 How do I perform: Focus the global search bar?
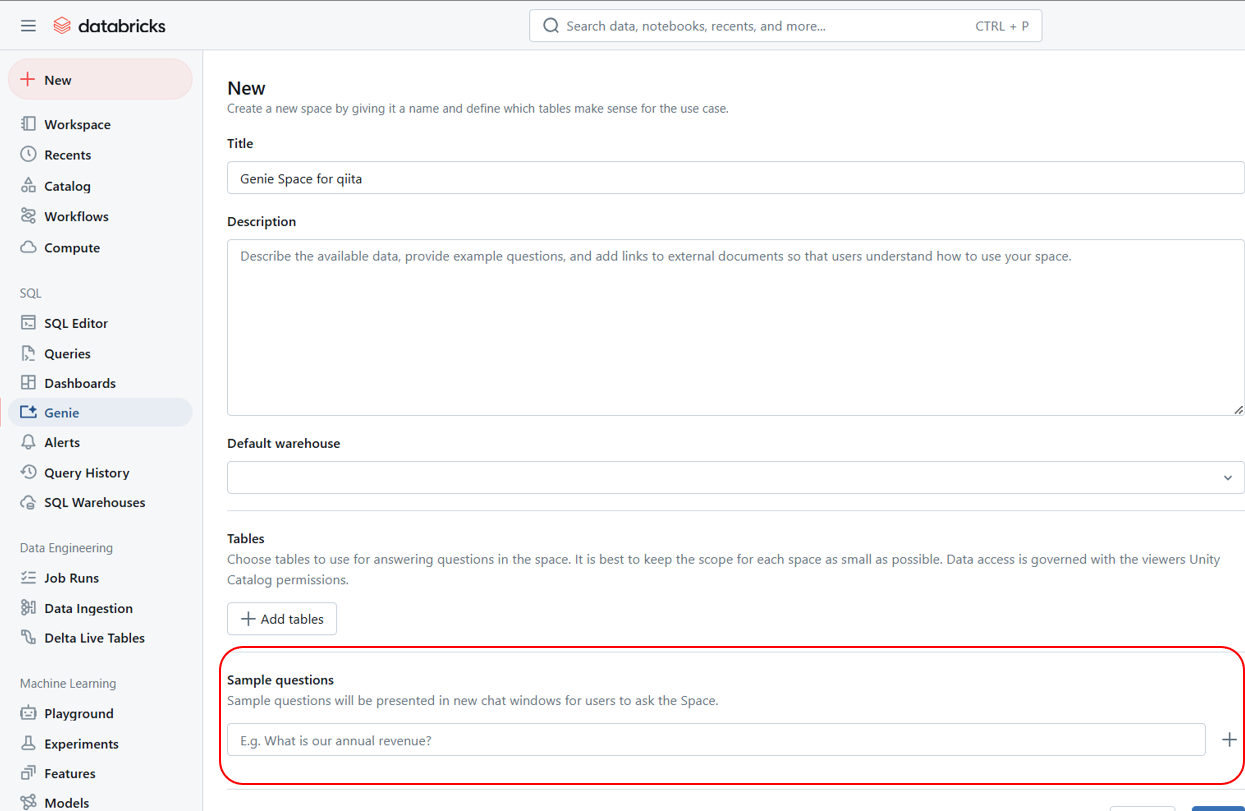click(785, 26)
